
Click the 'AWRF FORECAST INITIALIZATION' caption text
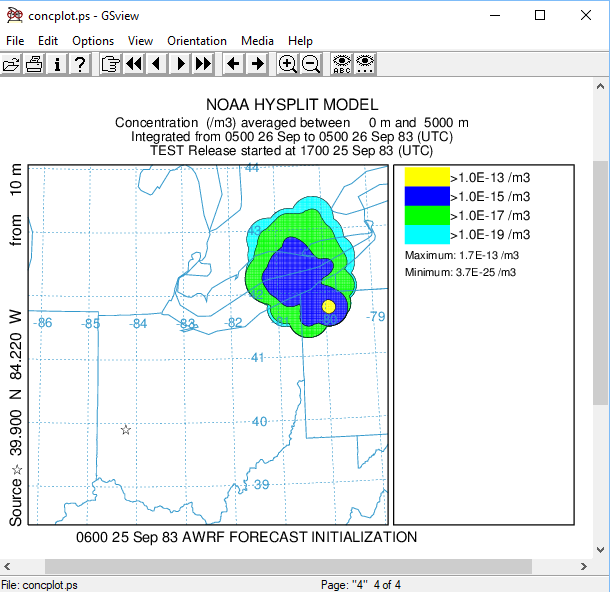(x=300, y=537)
